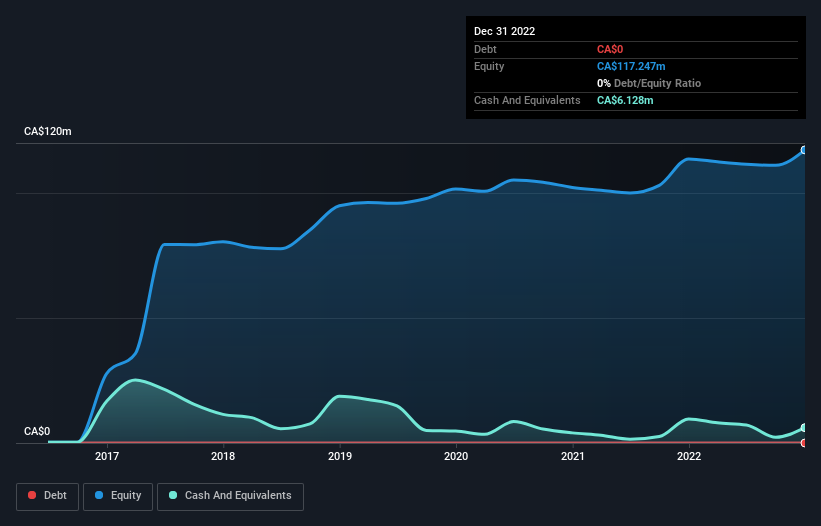Click the 2021 x-axis label
Image resolution: width=821 pixels, height=526 pixels.
coord(573,456)
